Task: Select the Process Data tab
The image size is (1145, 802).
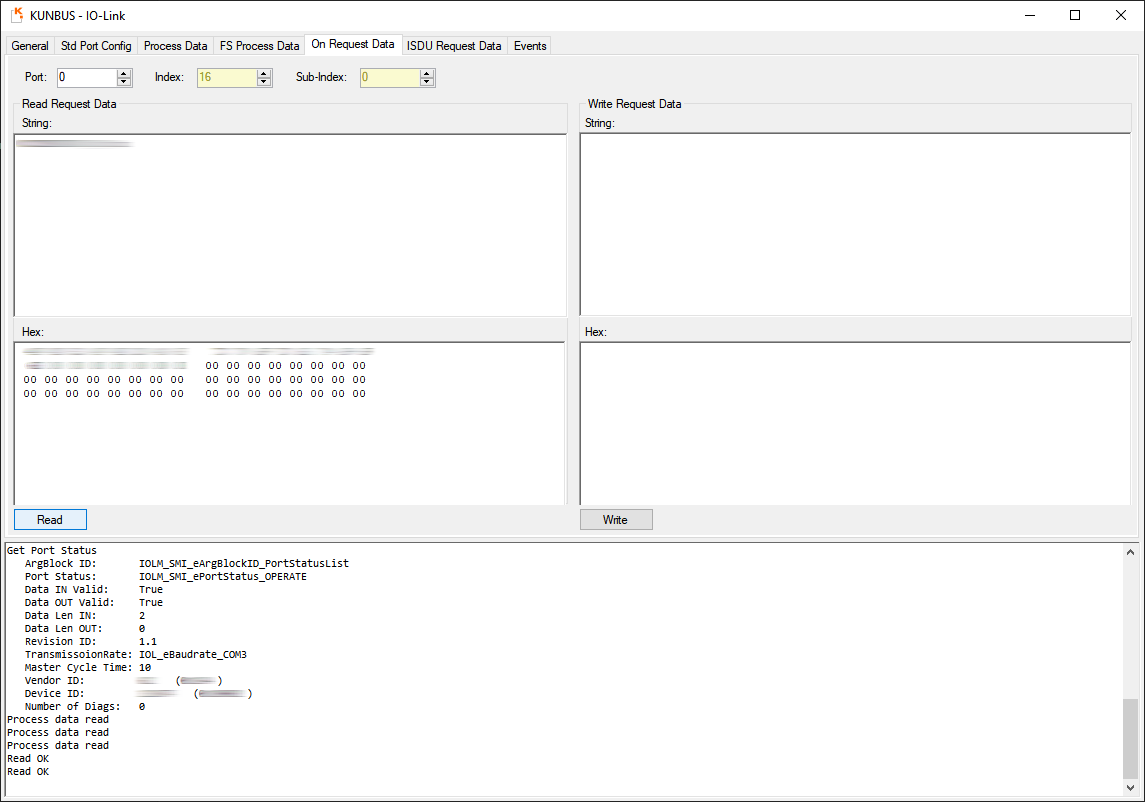Action: coord(176,46)
